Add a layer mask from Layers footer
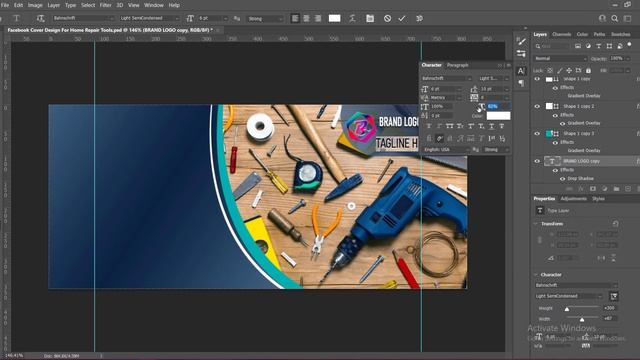640x360 pixels. (593, 189)
